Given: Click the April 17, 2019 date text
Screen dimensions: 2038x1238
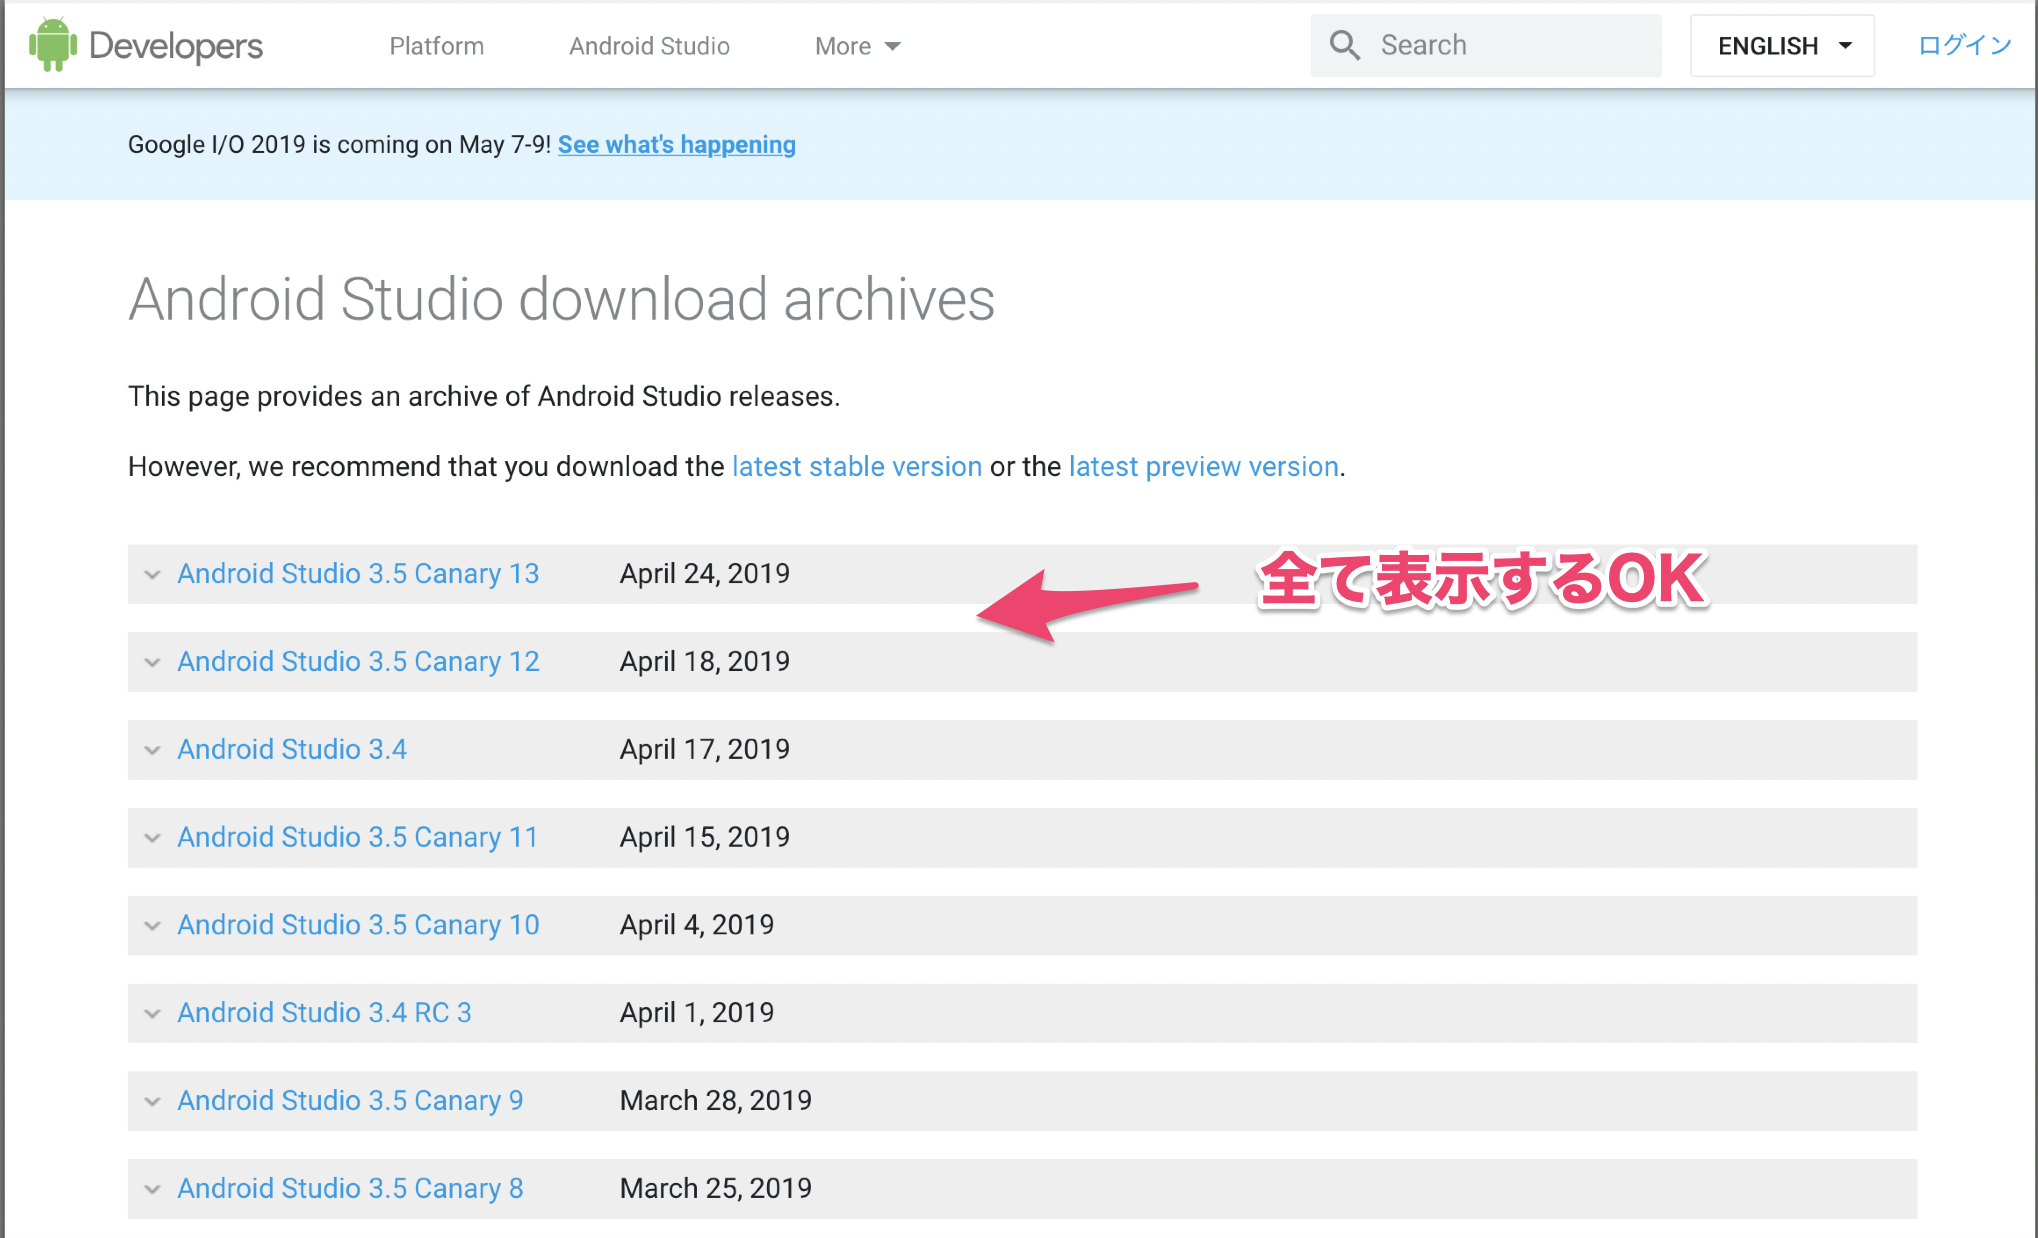Looking at the screenshot, I should pos(705,750).
